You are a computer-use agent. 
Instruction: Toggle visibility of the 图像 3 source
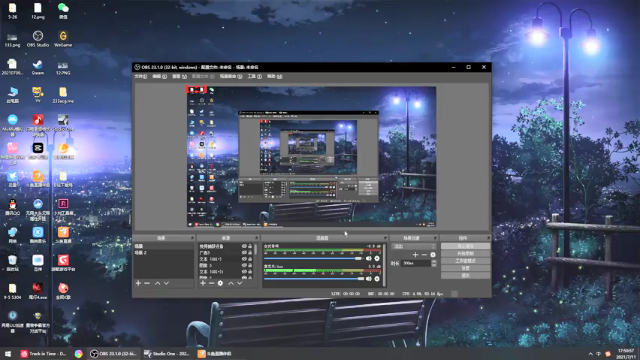pos(244,265)
